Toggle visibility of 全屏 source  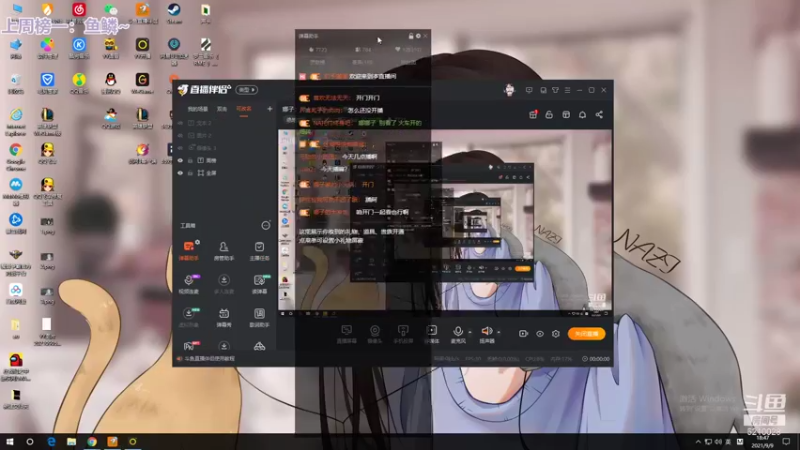tap(180, 173)
